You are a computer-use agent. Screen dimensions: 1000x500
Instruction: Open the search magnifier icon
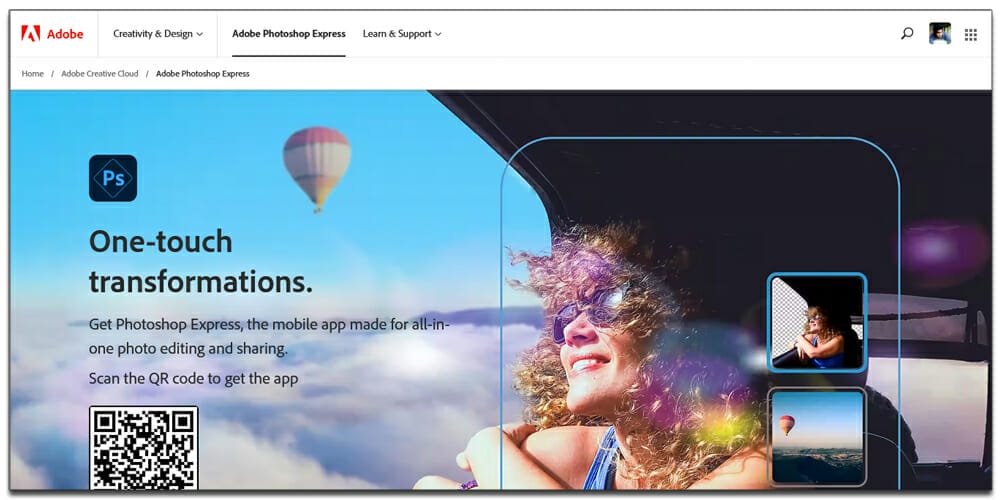point(907,34)
